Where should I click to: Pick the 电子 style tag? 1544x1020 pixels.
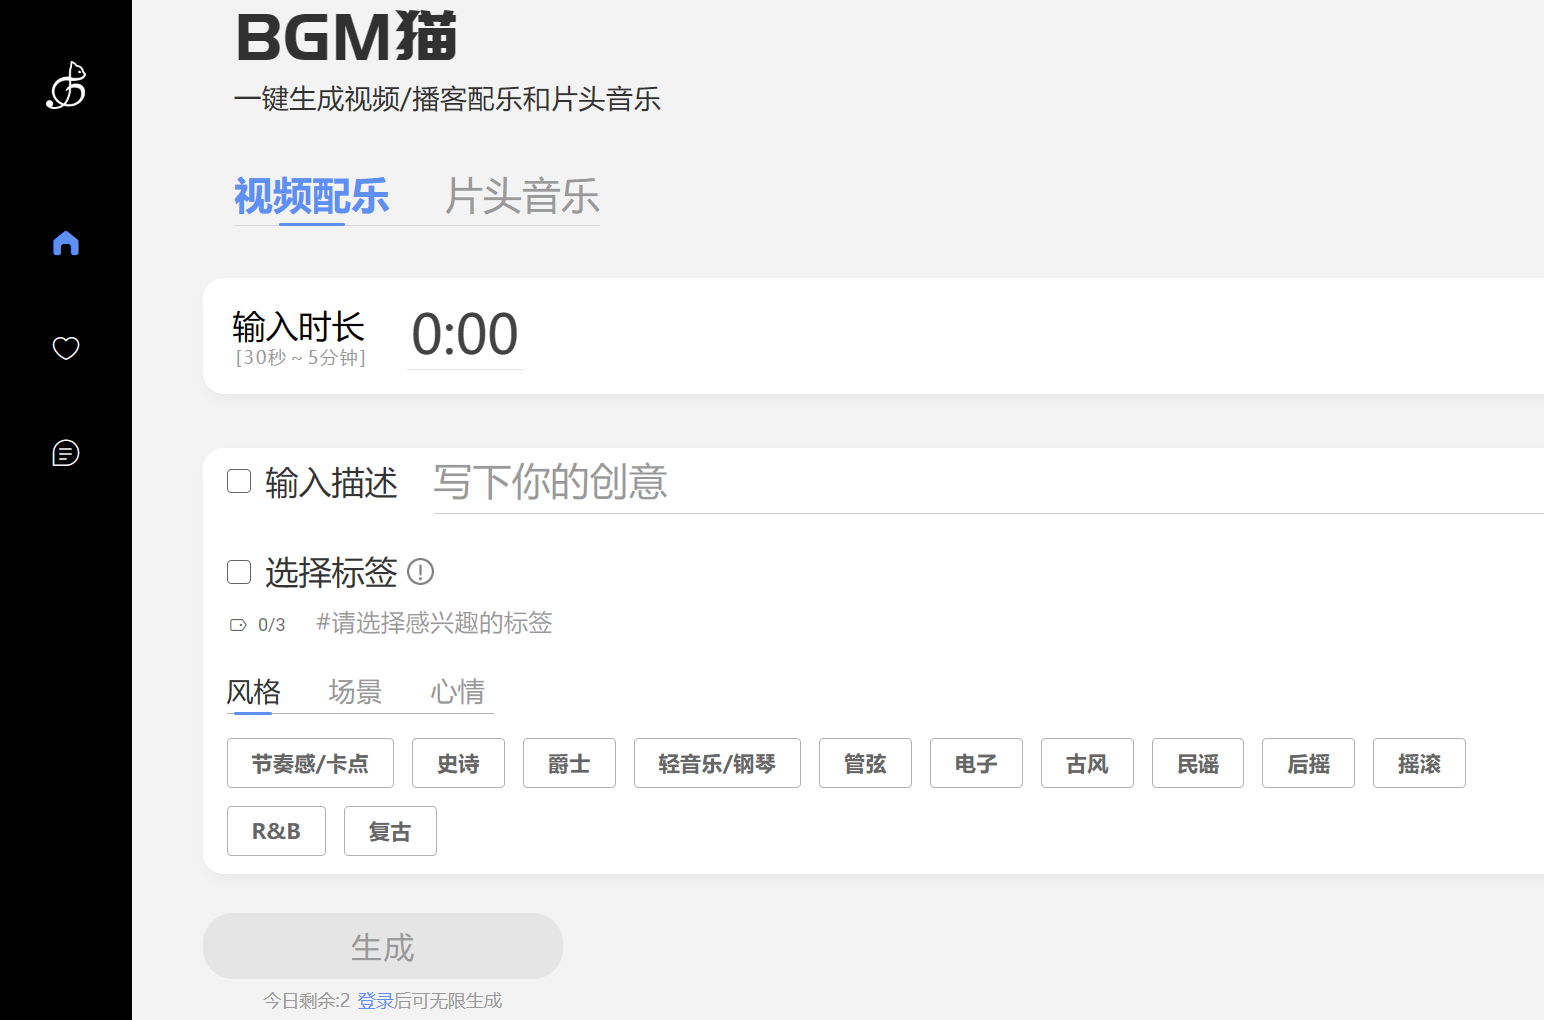click(976, 763)
